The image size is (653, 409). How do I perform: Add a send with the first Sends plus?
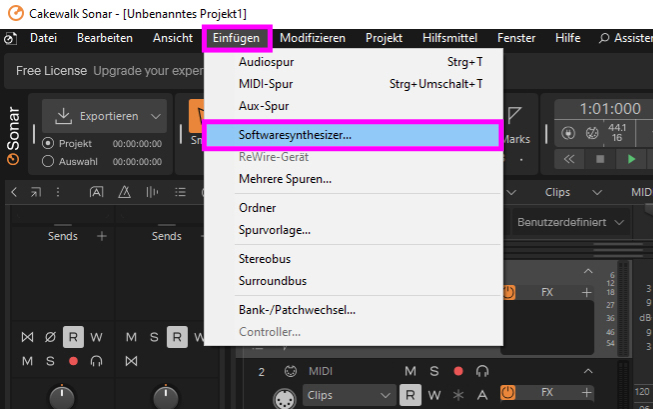tap(102, 236)
